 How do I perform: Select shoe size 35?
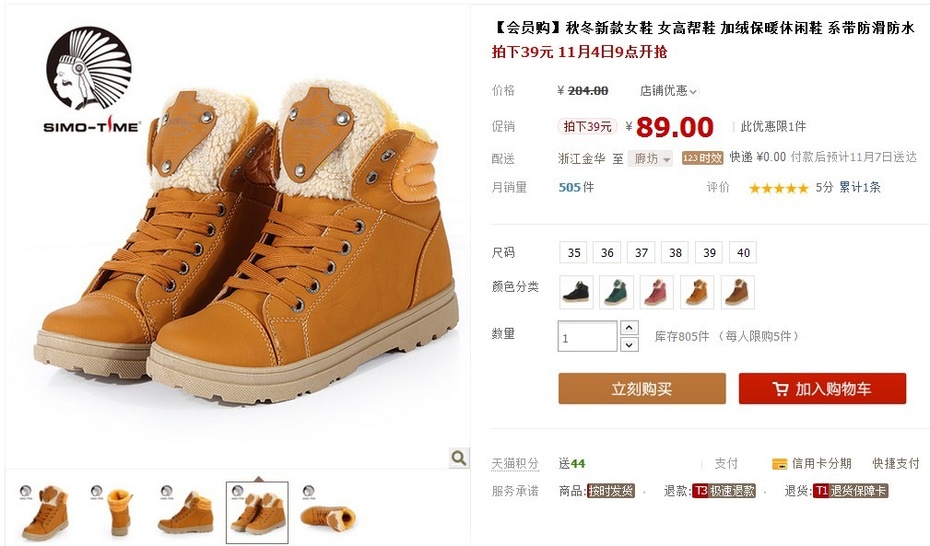(574, 253)
